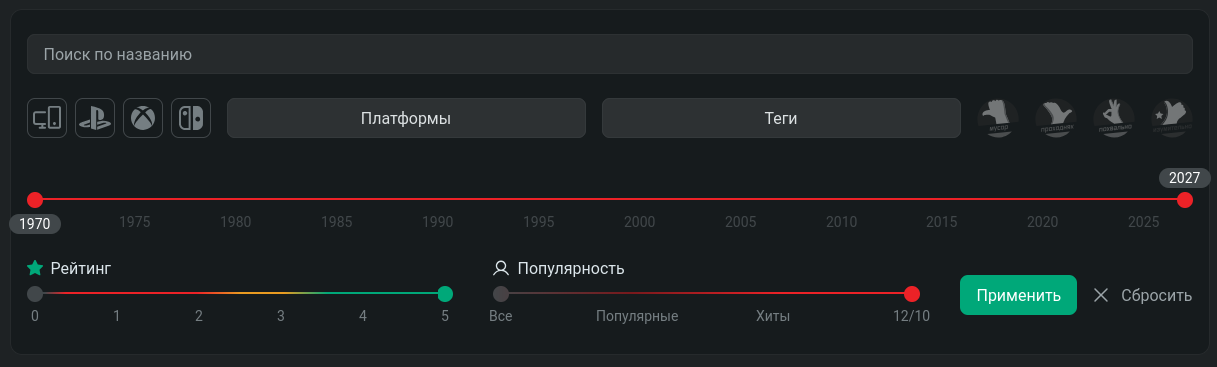Click Сбросить to reset filters

[1157, 295]
